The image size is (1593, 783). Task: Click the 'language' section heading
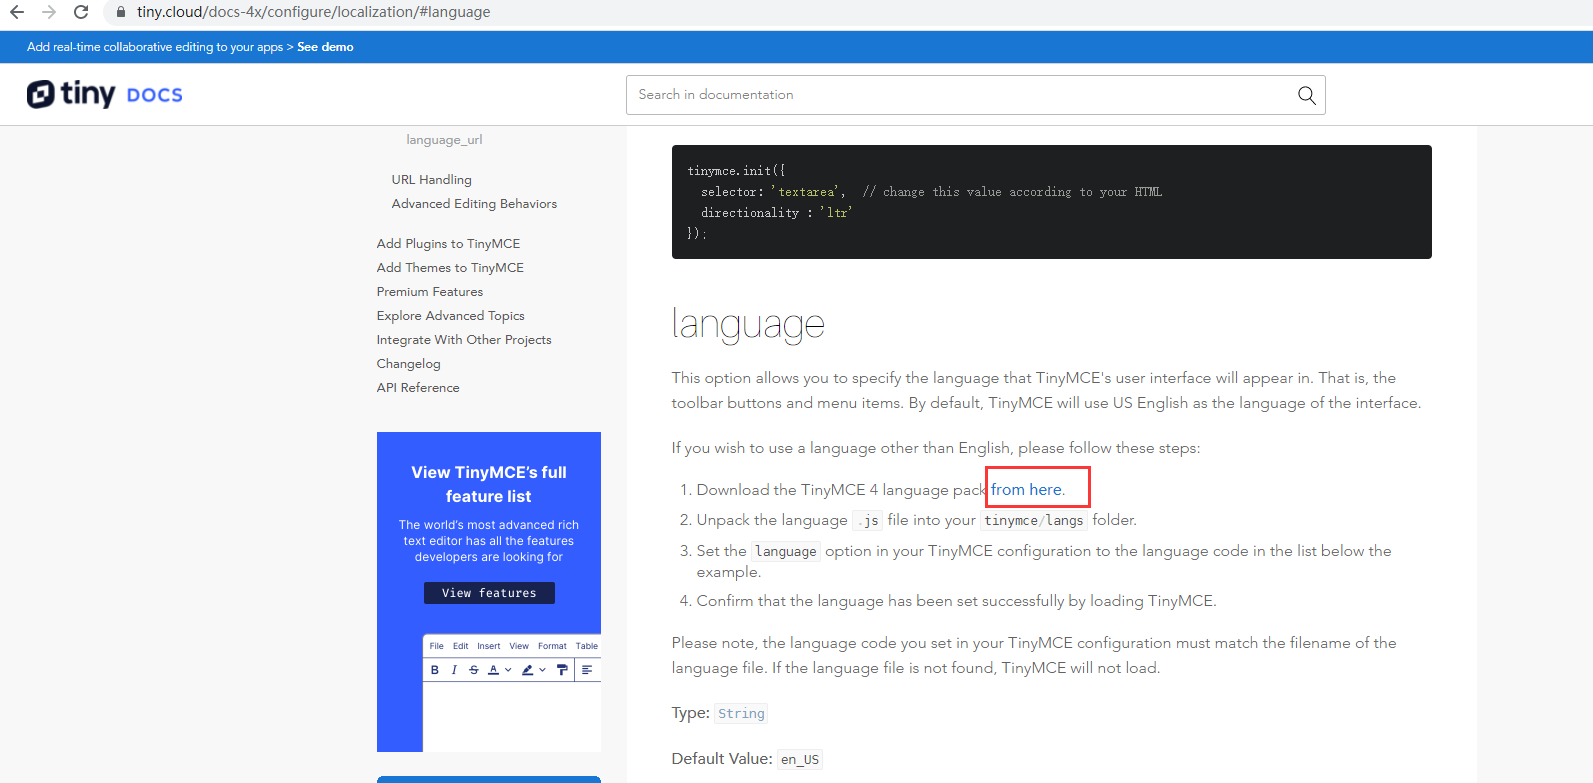(748, 325)
